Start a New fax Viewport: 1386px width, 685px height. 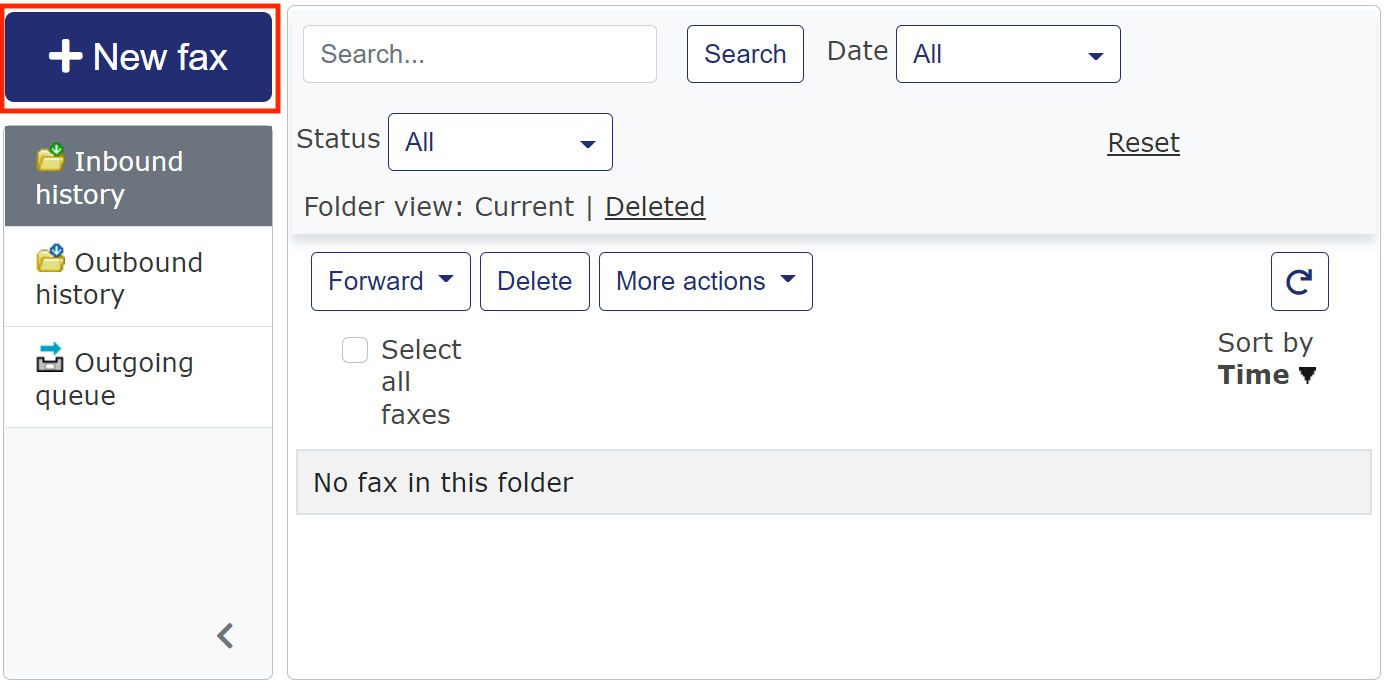(x=138, y=57)
